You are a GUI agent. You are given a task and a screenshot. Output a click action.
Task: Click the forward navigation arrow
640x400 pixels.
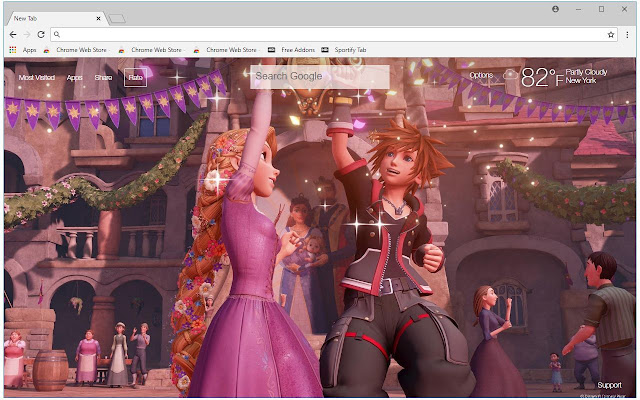[x=27, y=35]
